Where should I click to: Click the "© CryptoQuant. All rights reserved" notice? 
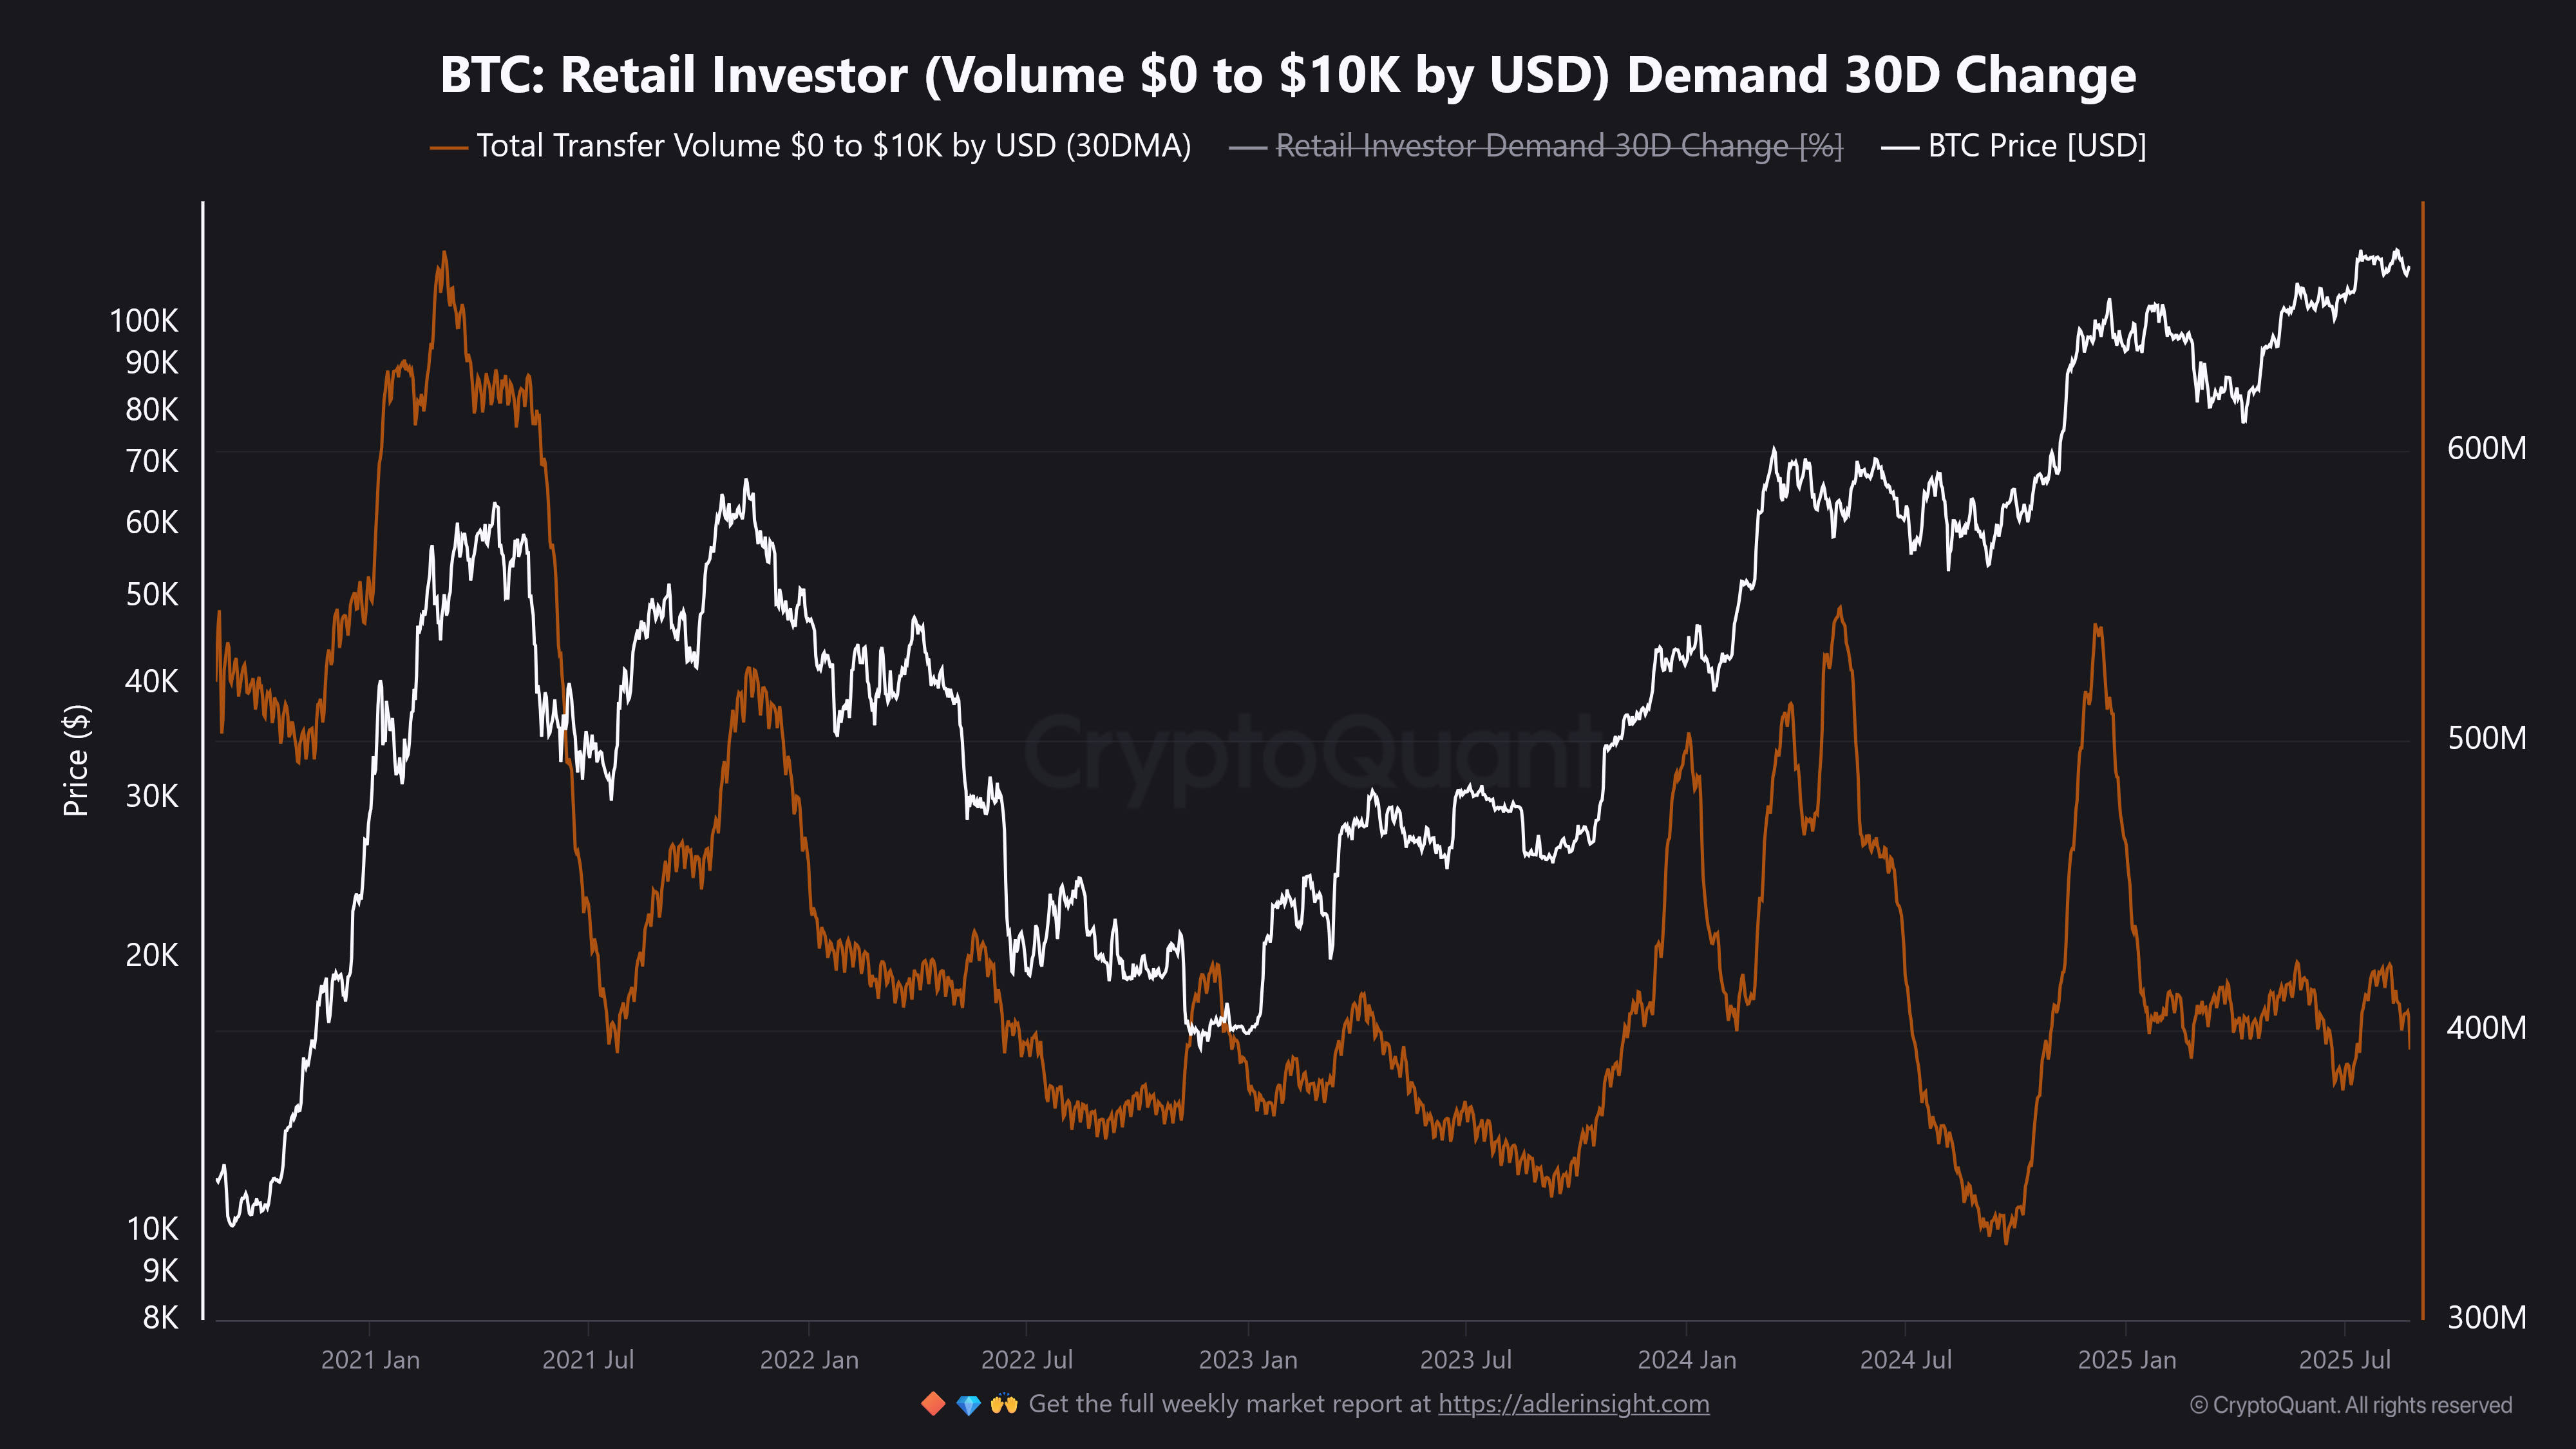[x=2351, y=1405]
